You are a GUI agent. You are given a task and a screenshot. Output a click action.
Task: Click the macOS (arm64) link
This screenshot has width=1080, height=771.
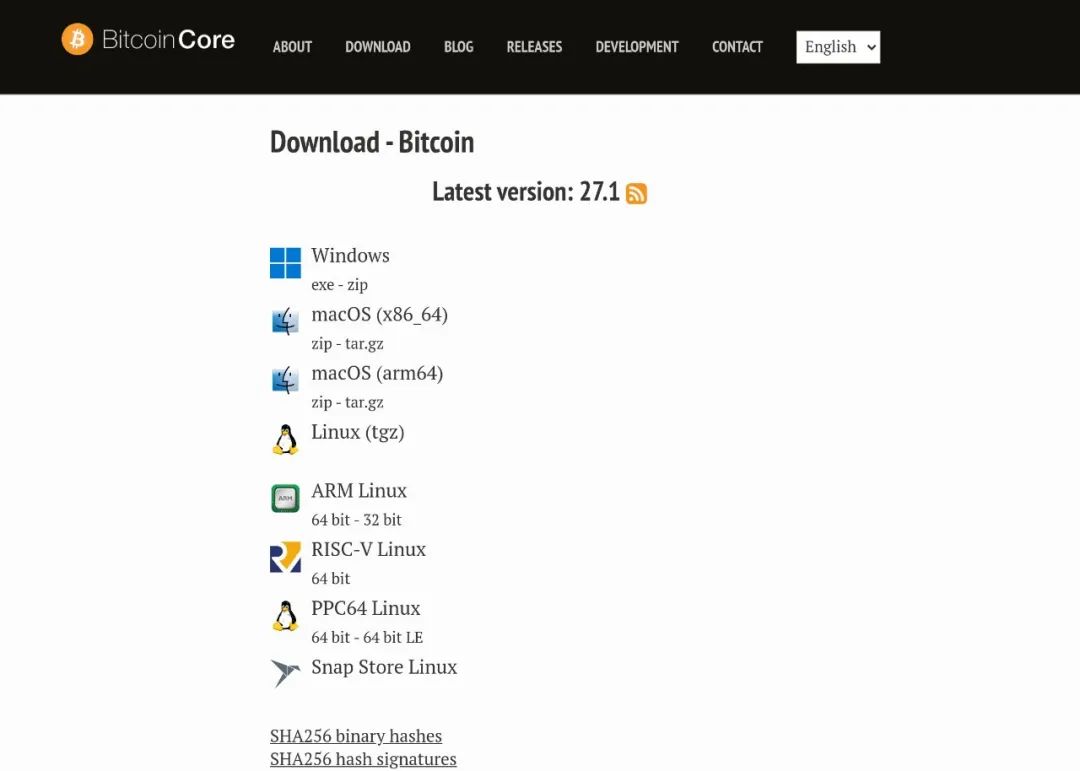[x=377, y=373]
